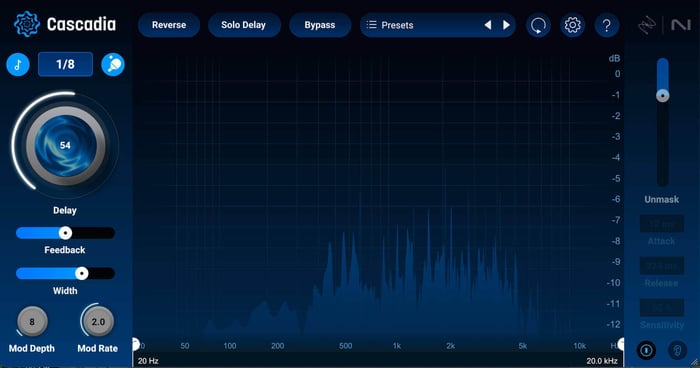Toggle the Unmask power button icon
The width and height of the screenshot is (700, 368).
[x=646, y=350]
